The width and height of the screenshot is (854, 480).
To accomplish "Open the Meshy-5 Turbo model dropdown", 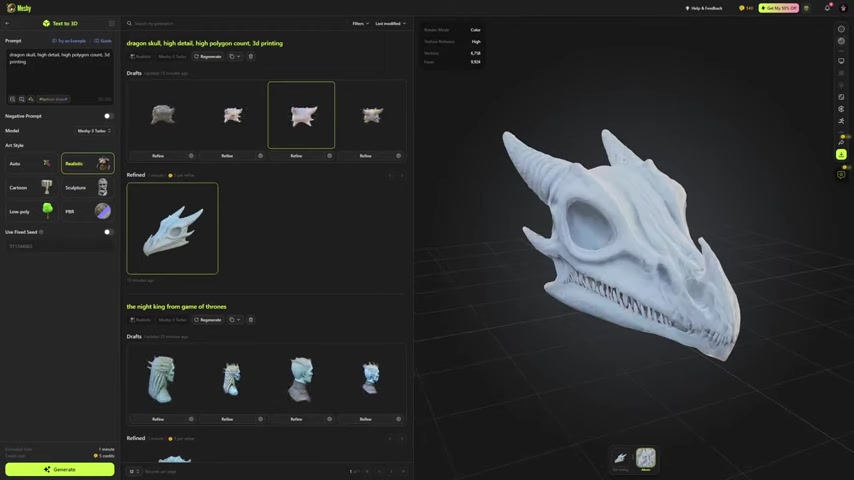I will 94,131.
